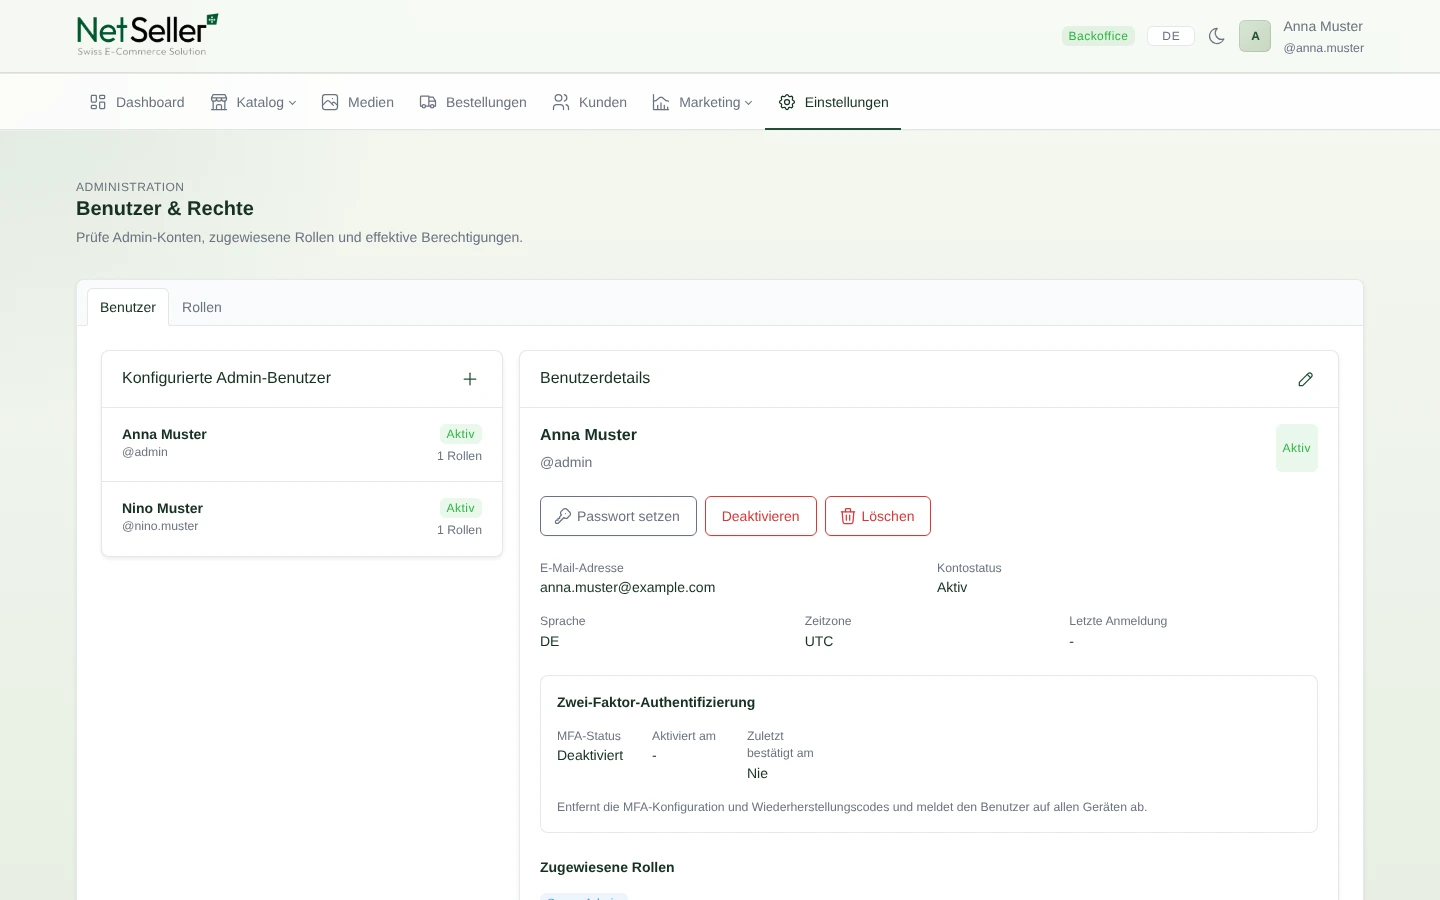Screen dimensions: 1440x900
Task: Go to Dashboard
Action: pyautogui.click(x=137, y=102)
